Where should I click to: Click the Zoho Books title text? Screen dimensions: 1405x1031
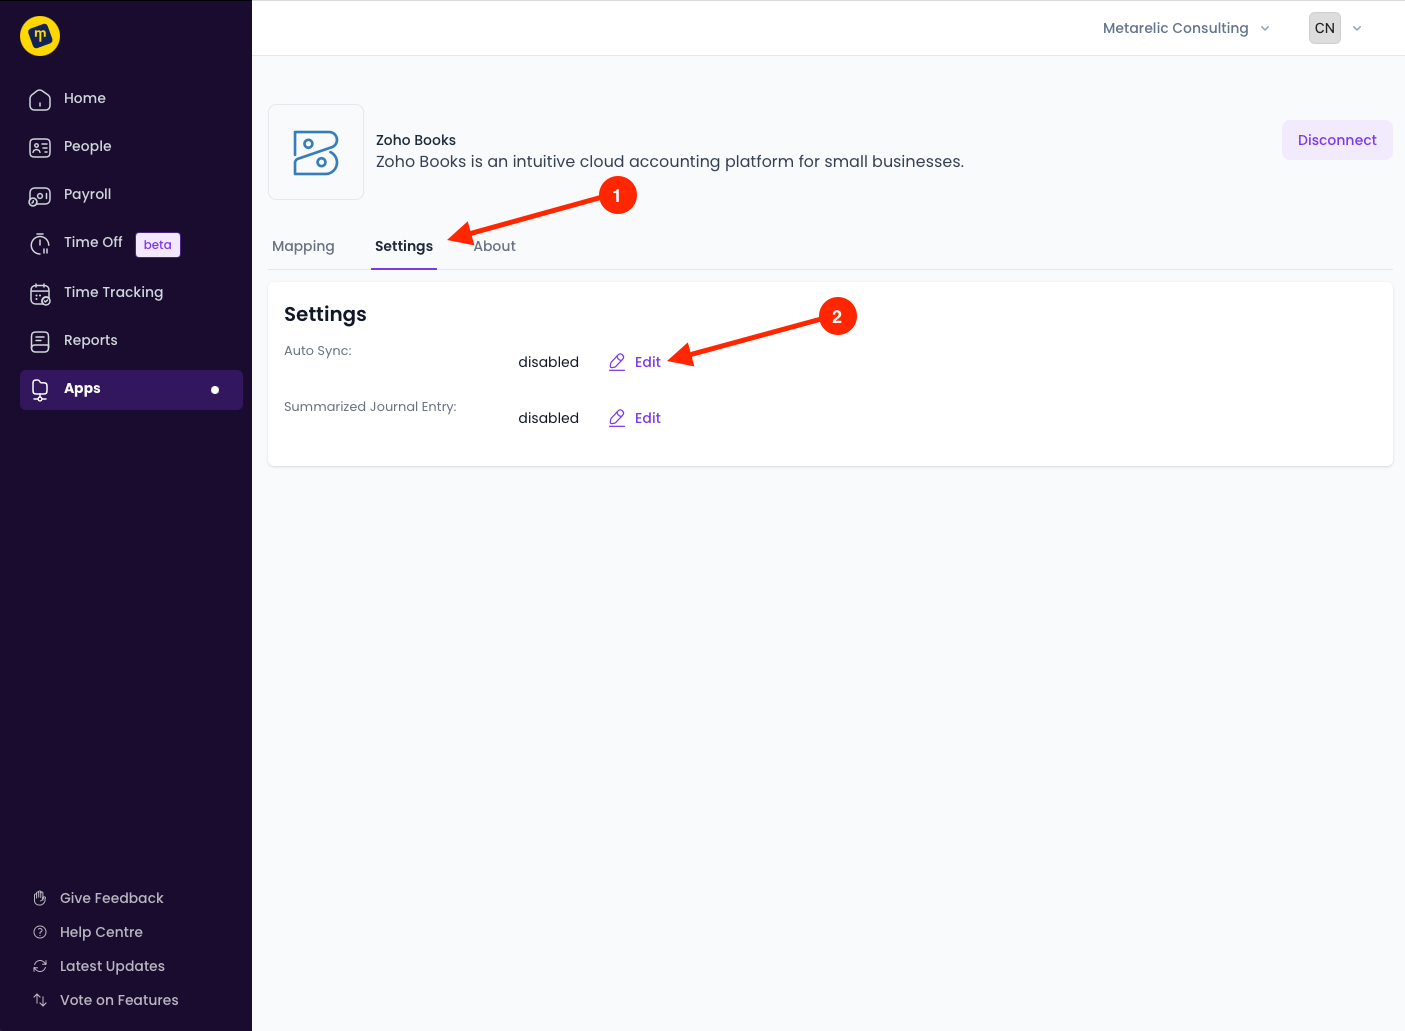[x=416, y=140]
